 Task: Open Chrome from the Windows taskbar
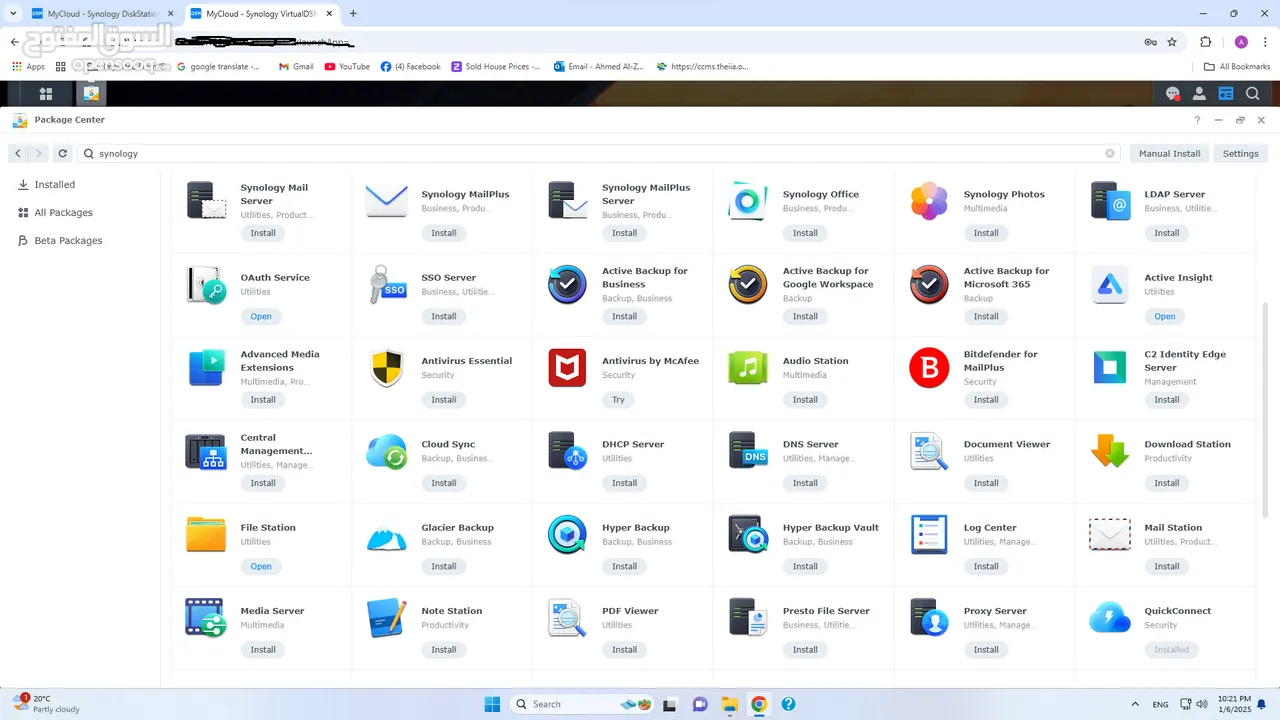click(x=759, y=704)
